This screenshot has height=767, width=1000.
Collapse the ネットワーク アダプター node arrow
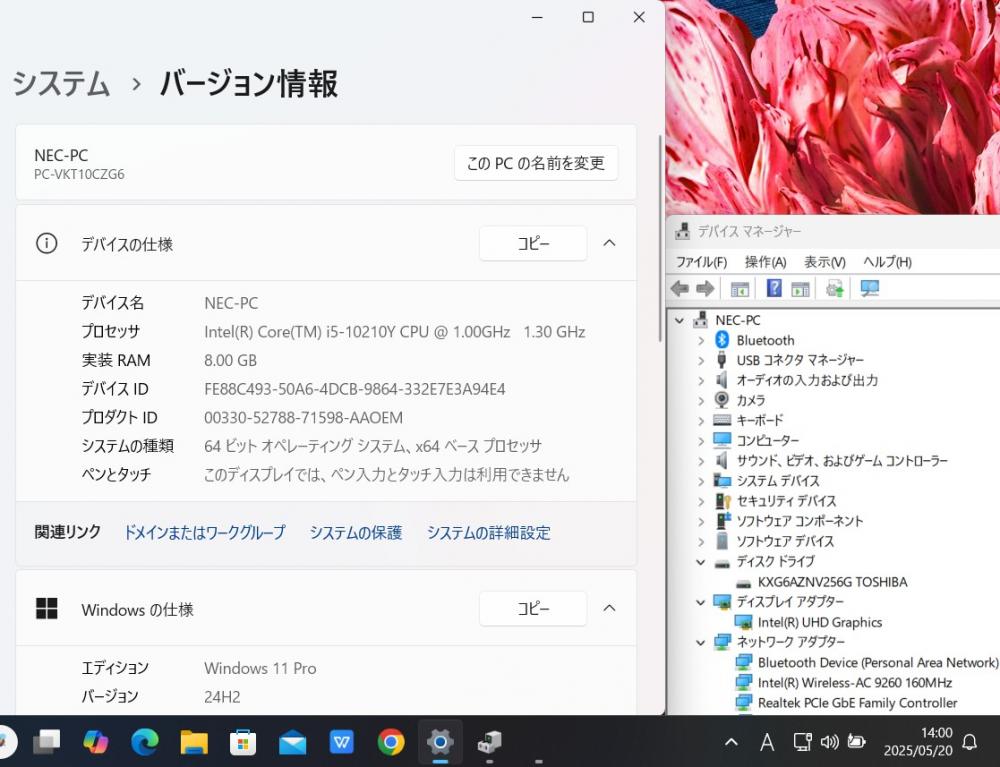701,642
